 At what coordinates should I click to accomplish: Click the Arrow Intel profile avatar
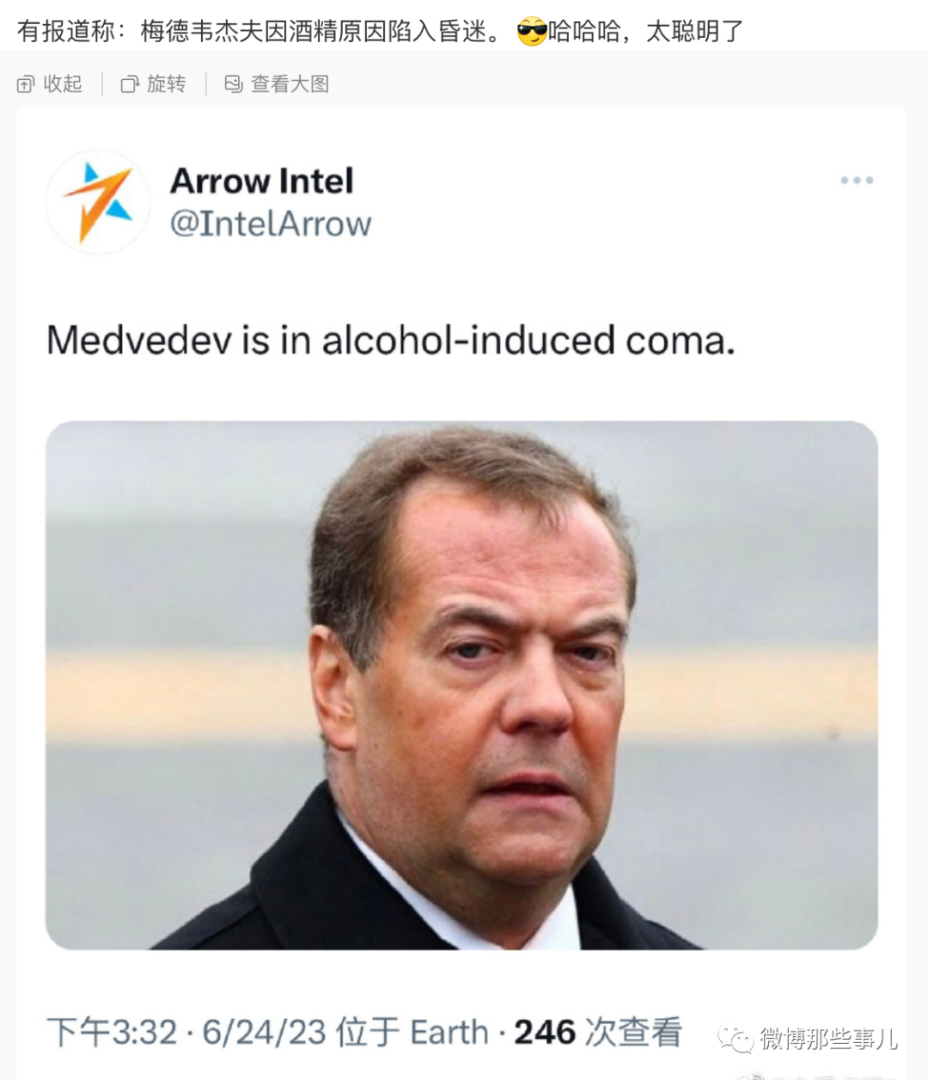pos(97,202)
